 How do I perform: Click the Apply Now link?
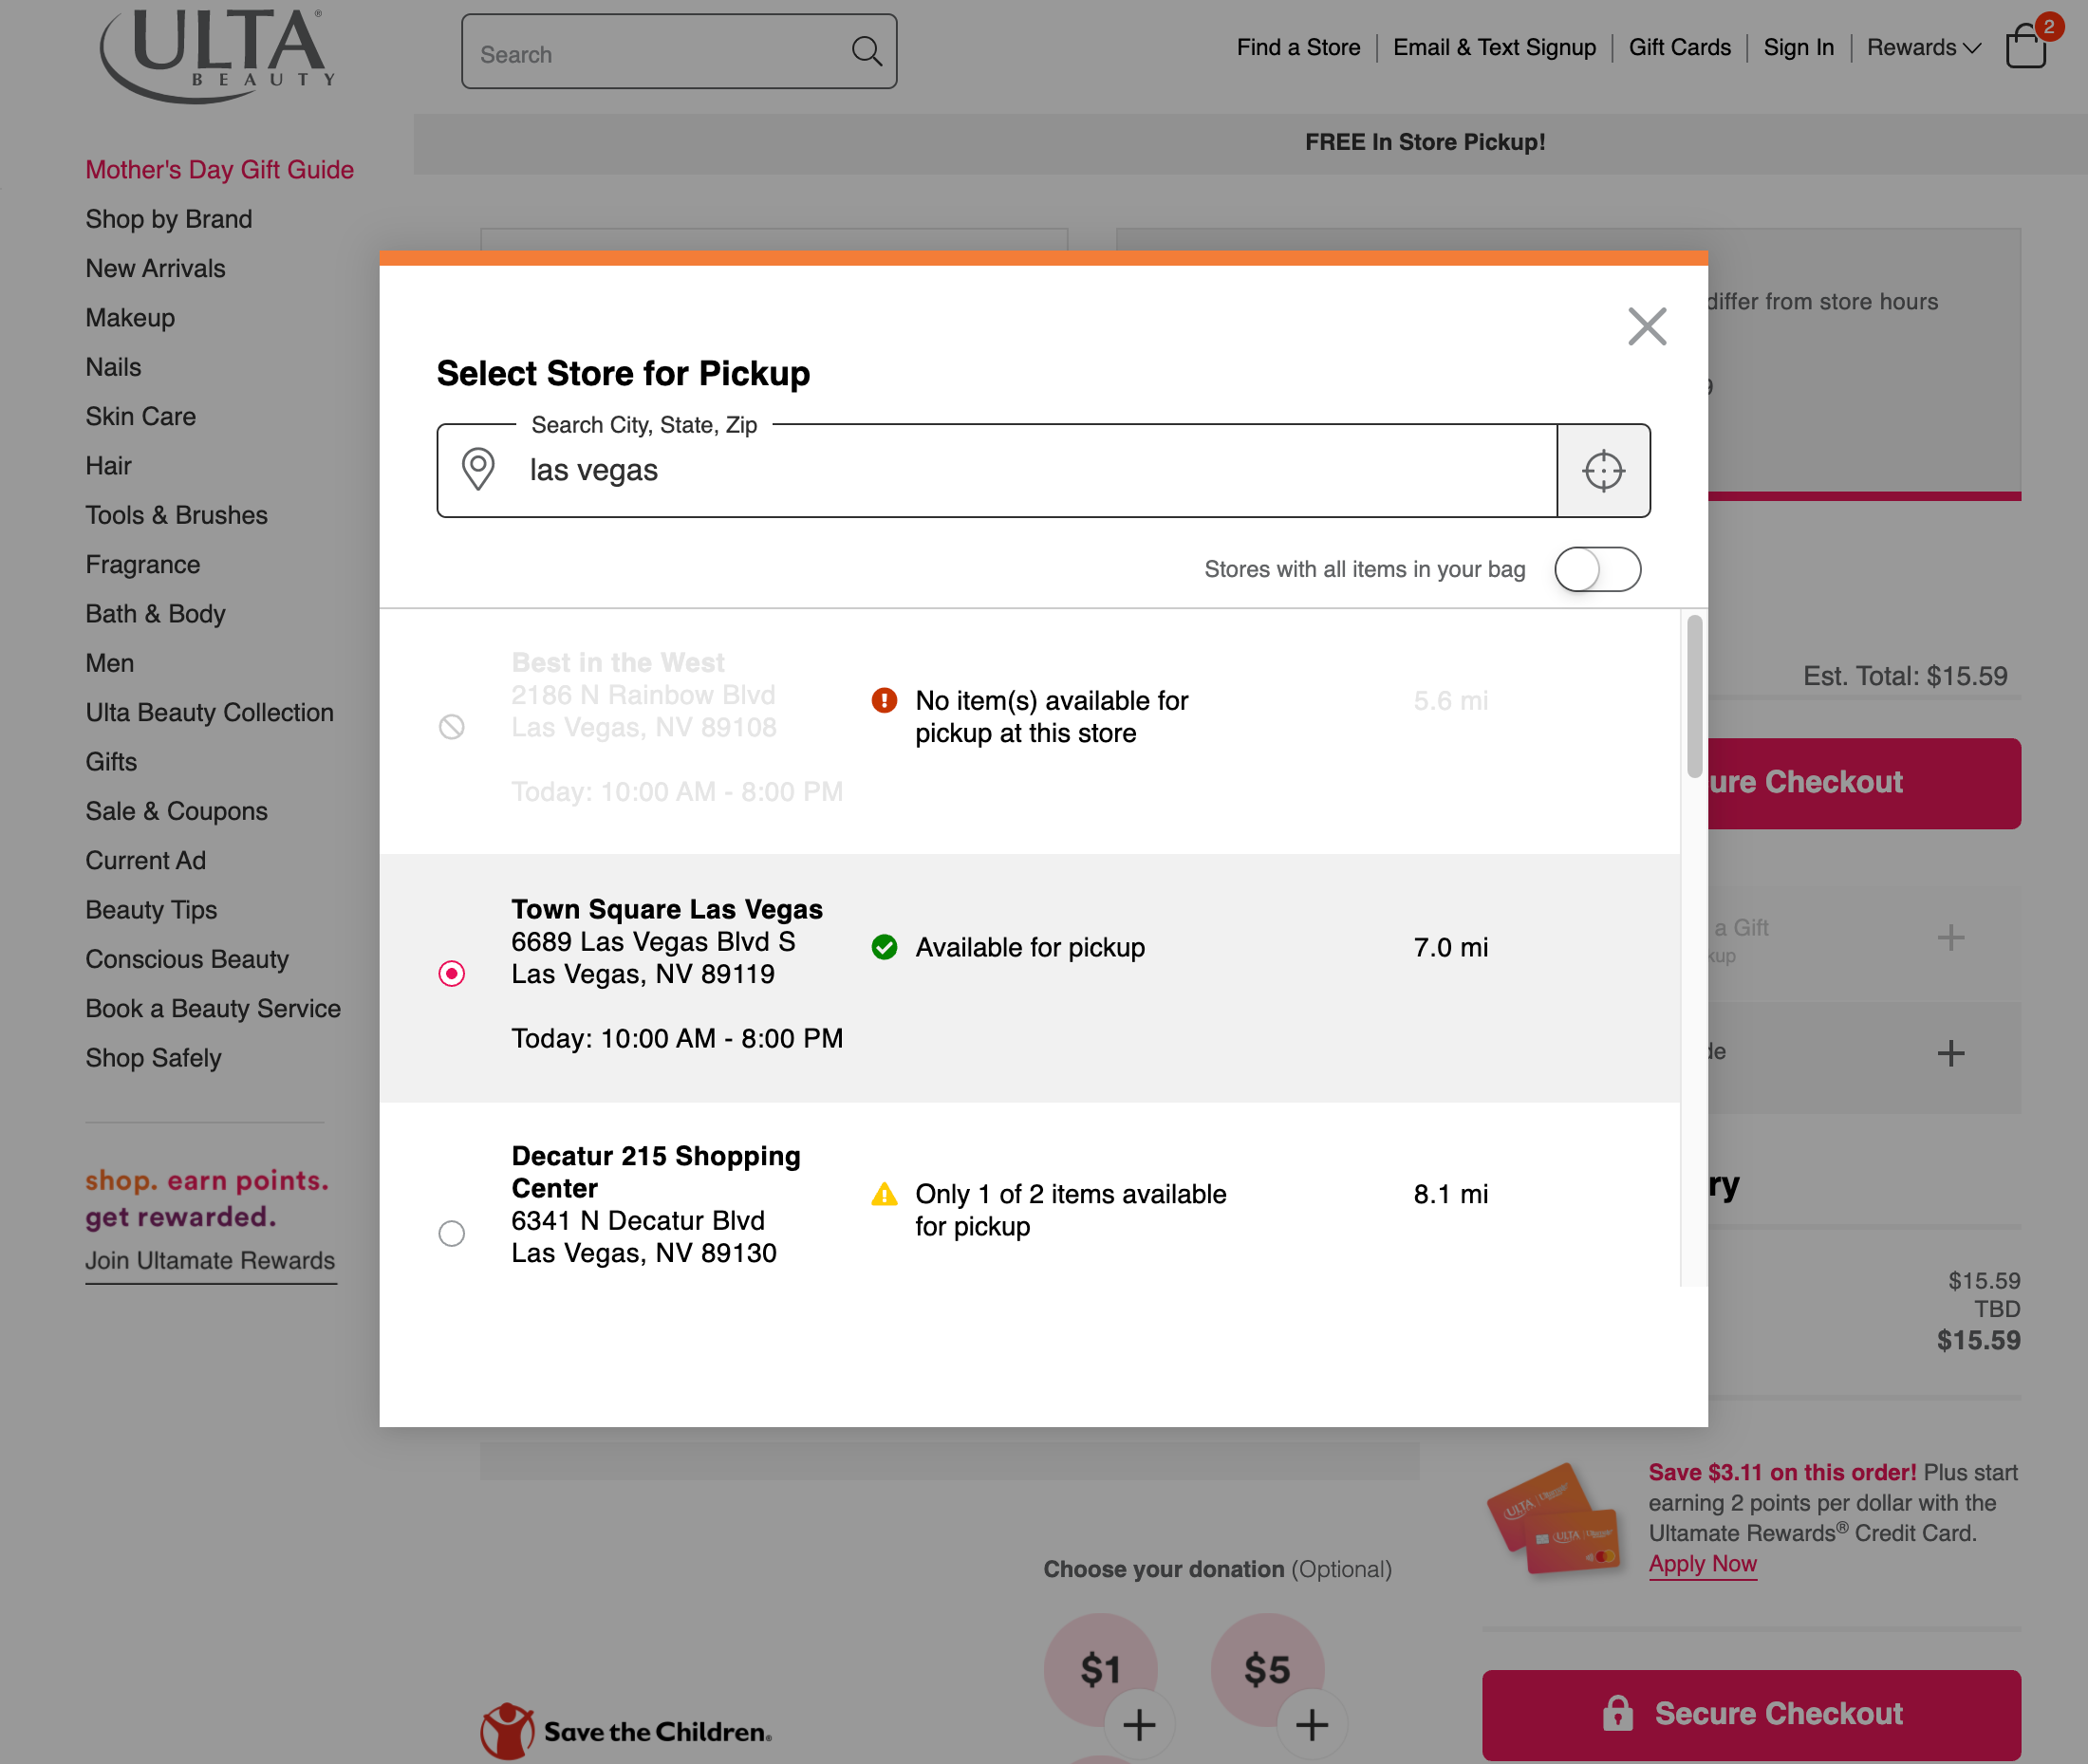pyautogui.click(x=1702, y=1563)
